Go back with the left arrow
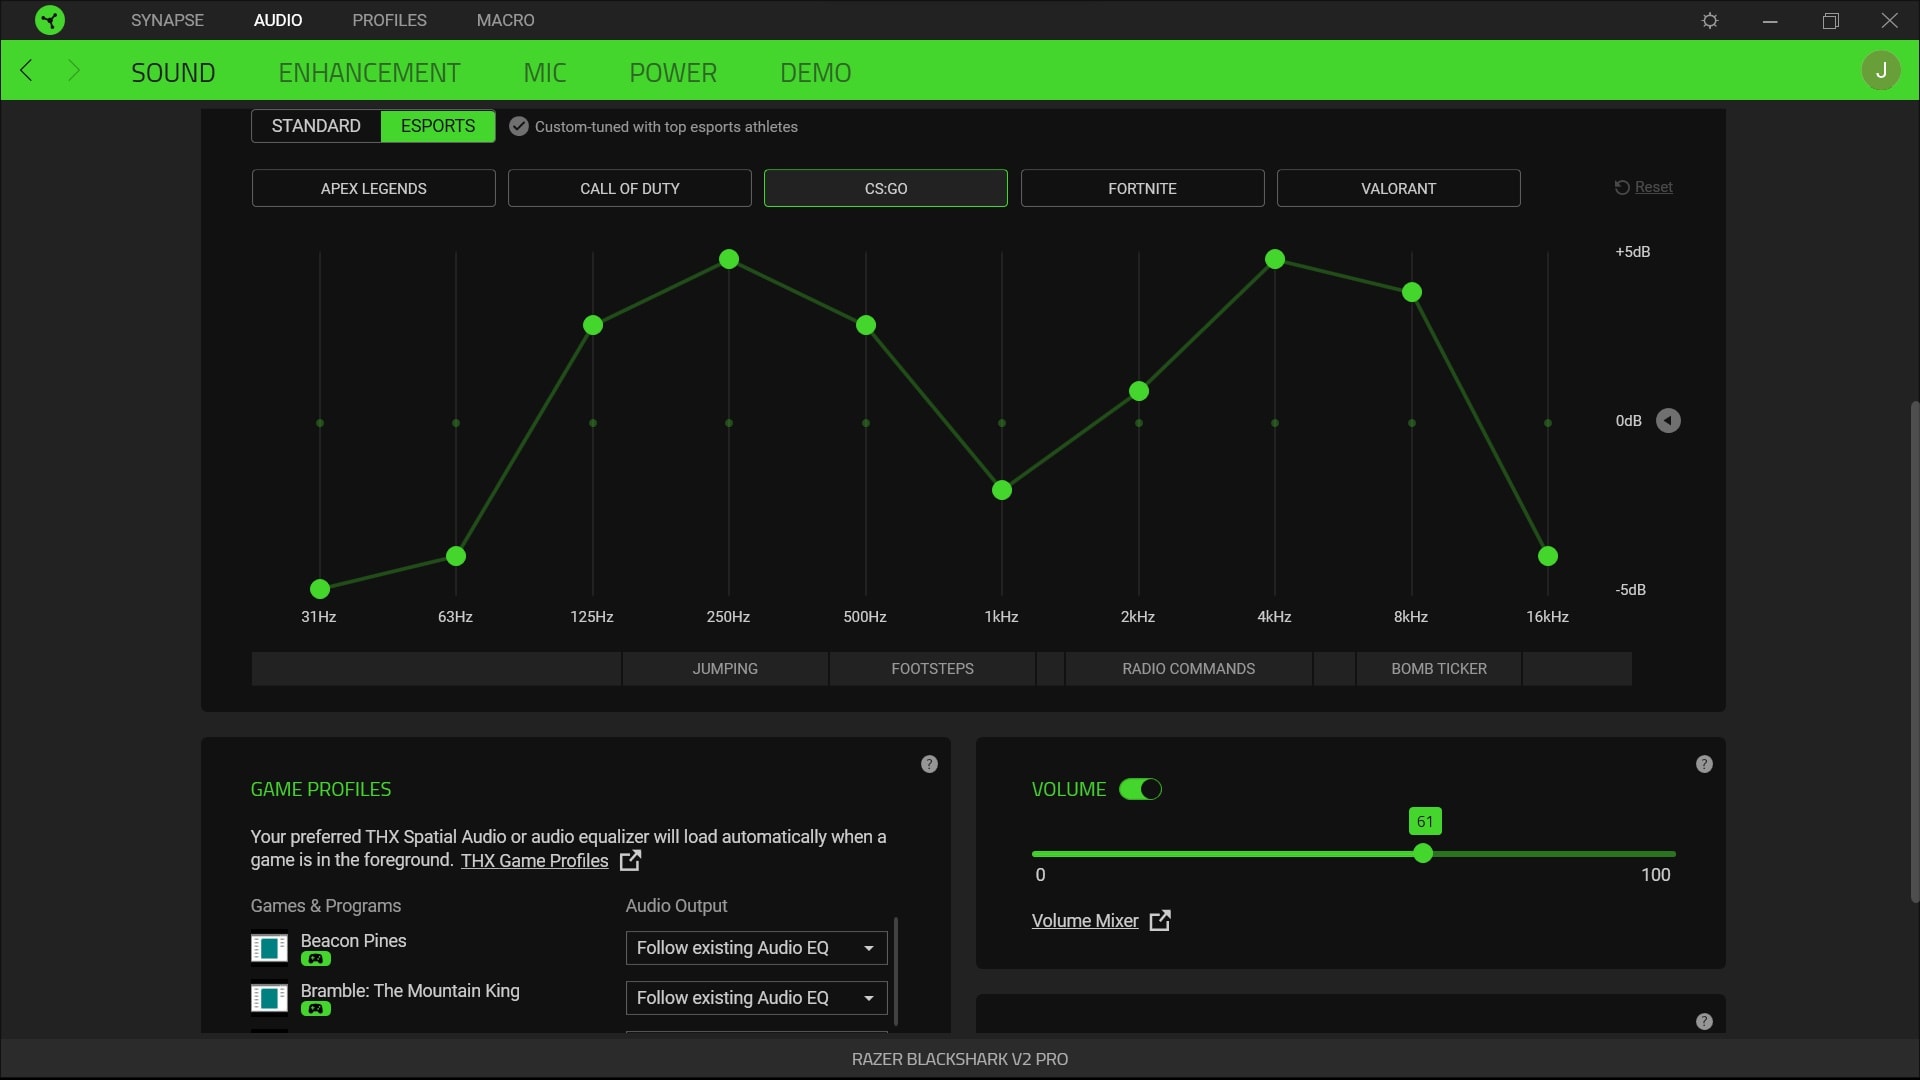 pyautogui.click(x=27, y=70)
